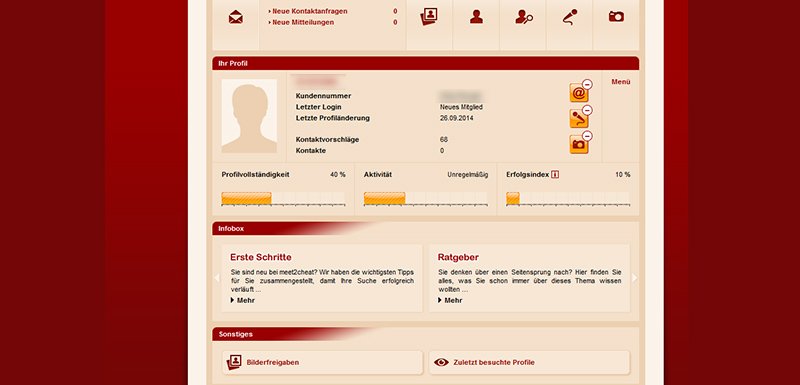800x385 pixels.
Task: Click the eye icon for visited profiles
Action: (441, 363)
